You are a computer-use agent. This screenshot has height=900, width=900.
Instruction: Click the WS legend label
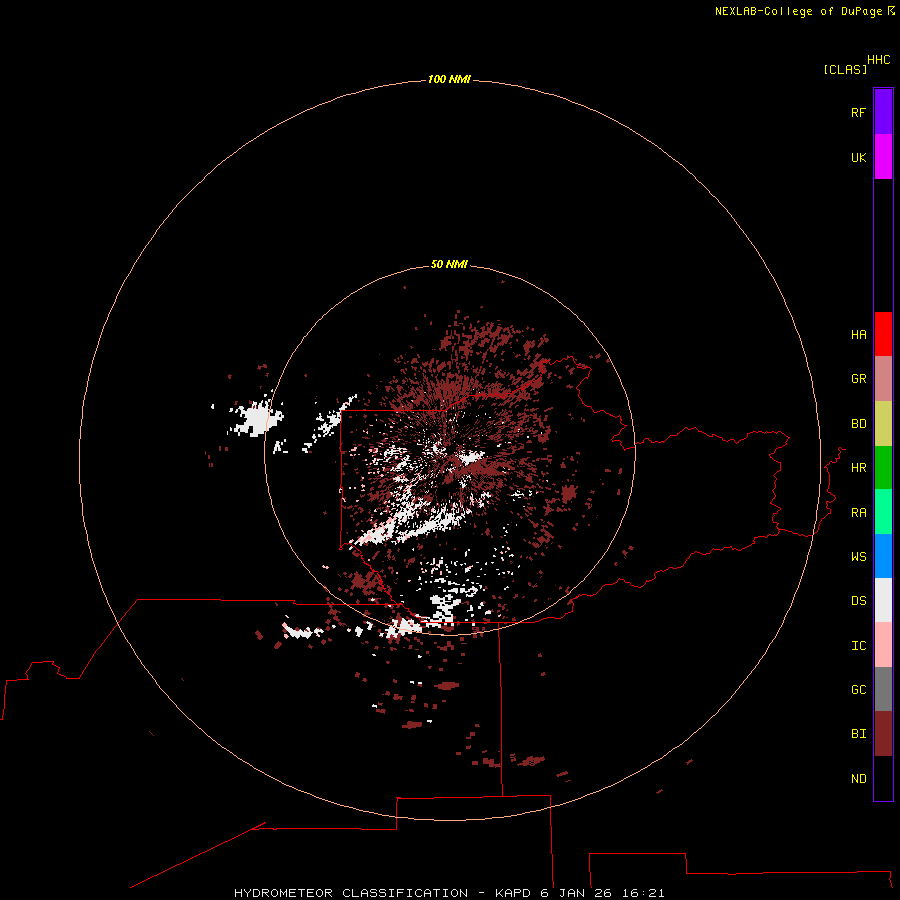(x=858, y=557)
